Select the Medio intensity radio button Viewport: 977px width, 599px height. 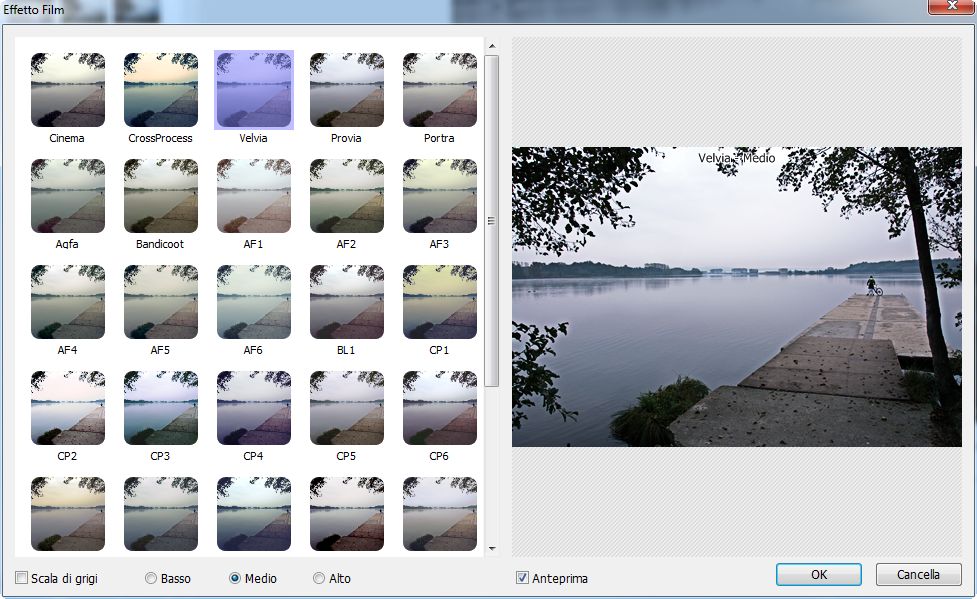pos(235,578)
